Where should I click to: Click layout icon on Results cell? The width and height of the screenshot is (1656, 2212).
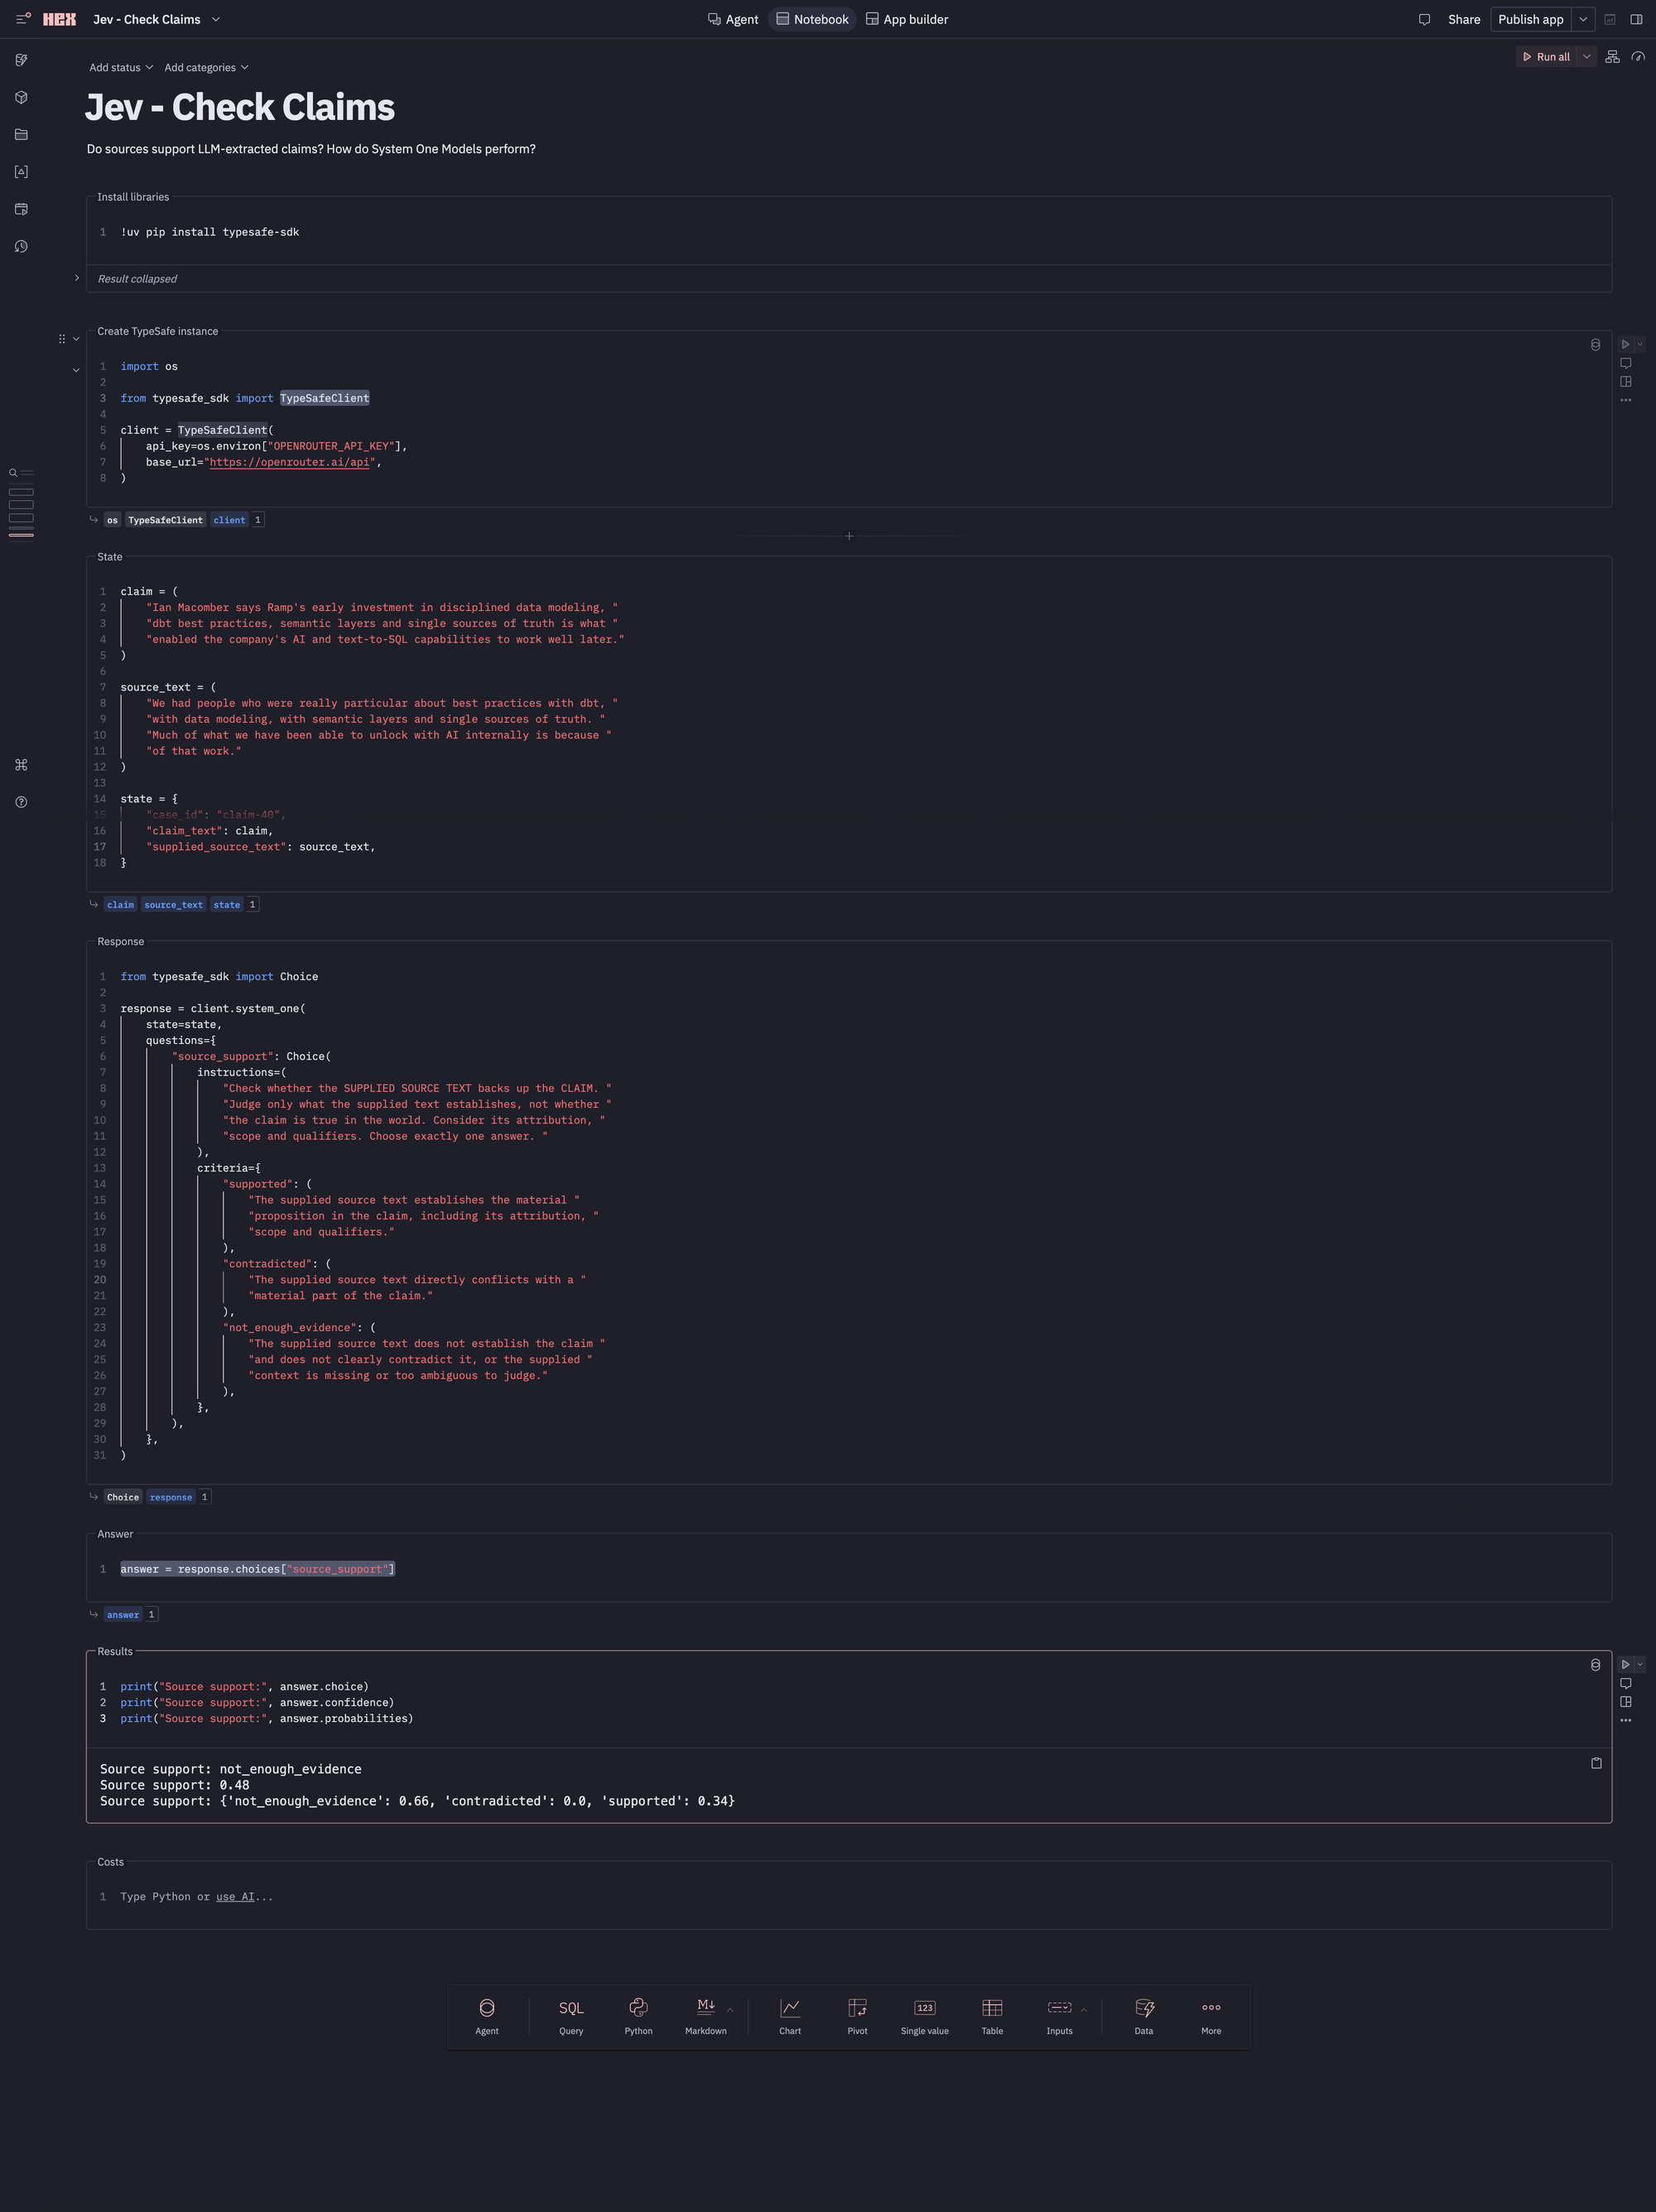click(1626, 1701)
